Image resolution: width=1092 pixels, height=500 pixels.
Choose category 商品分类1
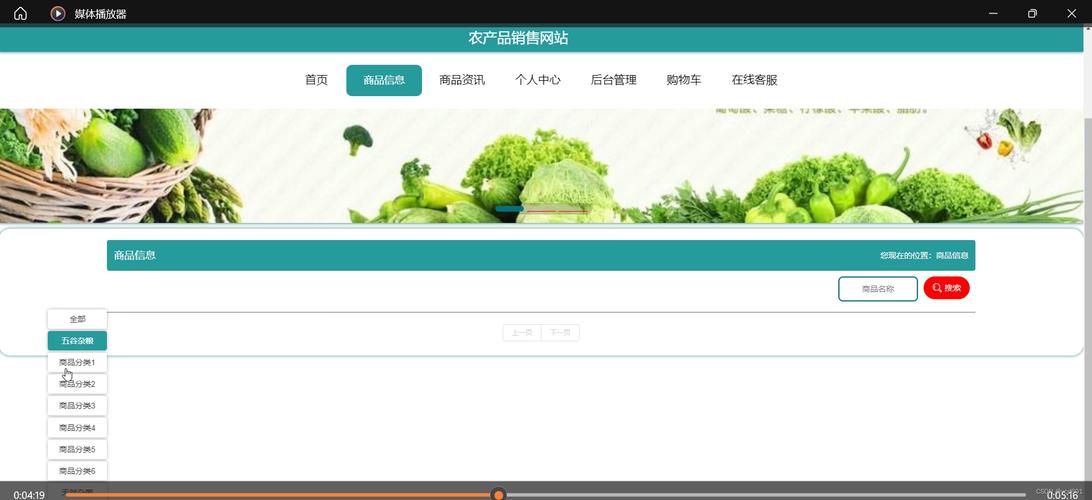[x=77, y=362]
